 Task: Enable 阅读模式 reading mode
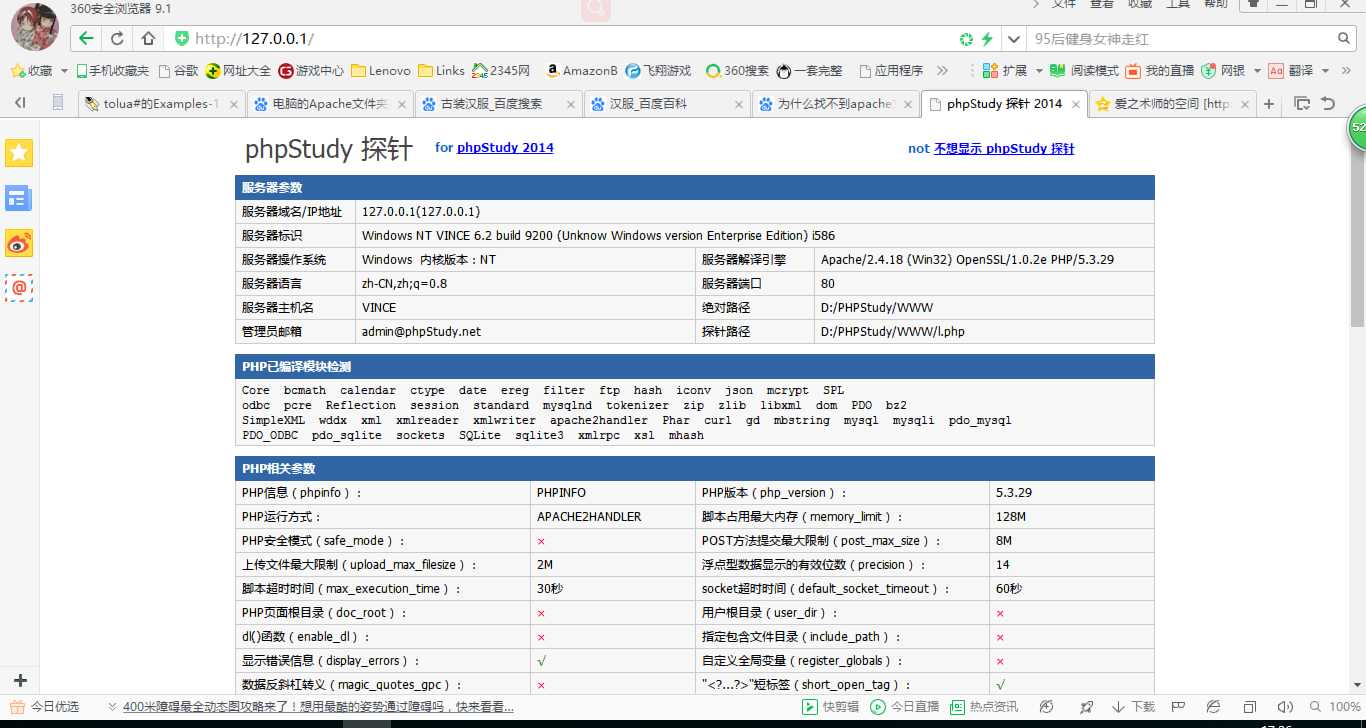1085,71
